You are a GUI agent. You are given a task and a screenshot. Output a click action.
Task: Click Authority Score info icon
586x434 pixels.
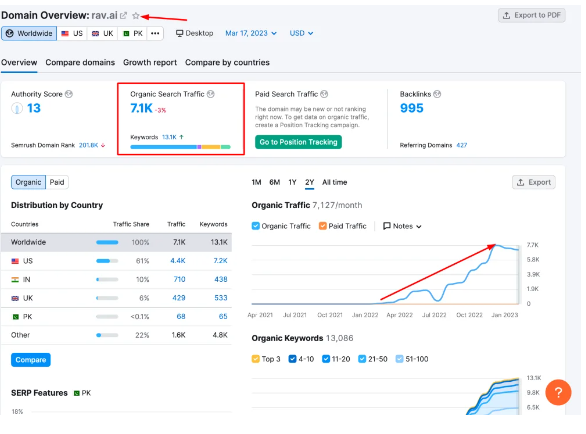tap(69, 94)
